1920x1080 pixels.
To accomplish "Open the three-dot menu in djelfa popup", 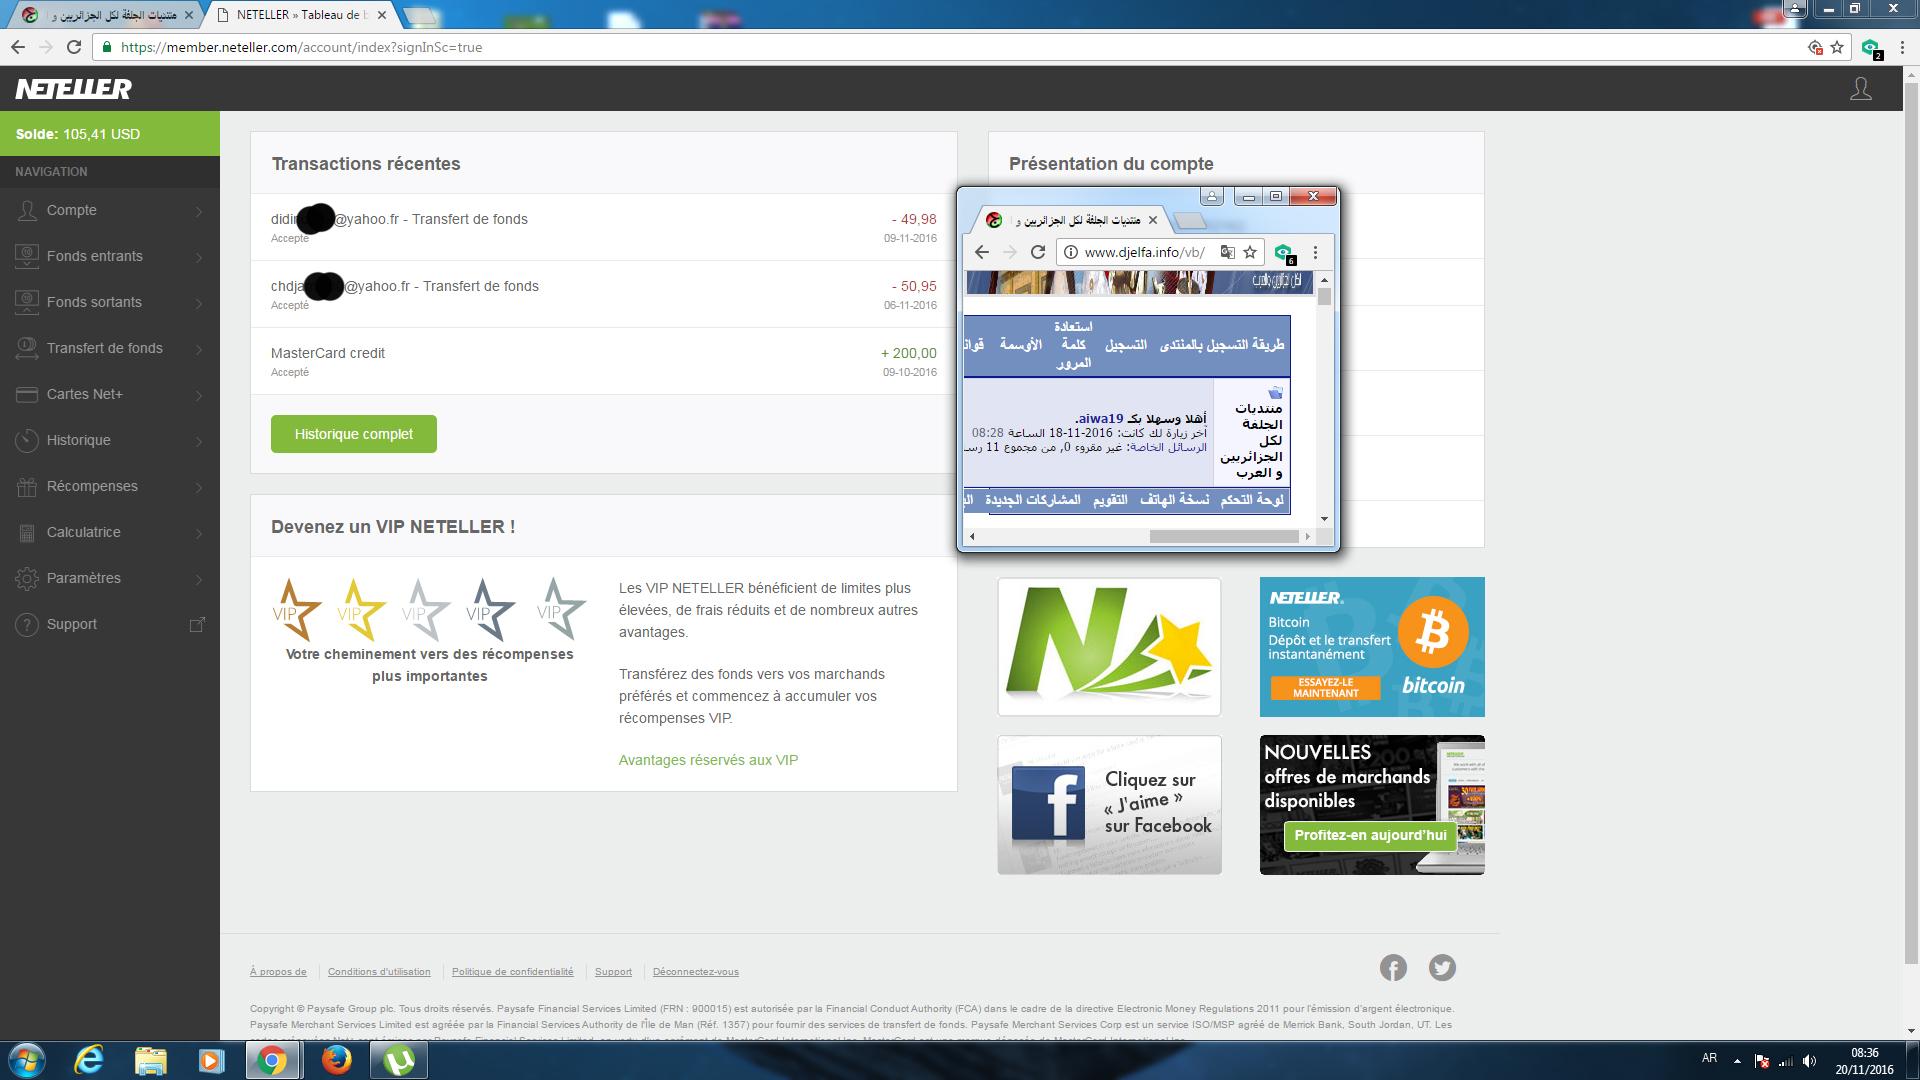I will click(1316, 252).
